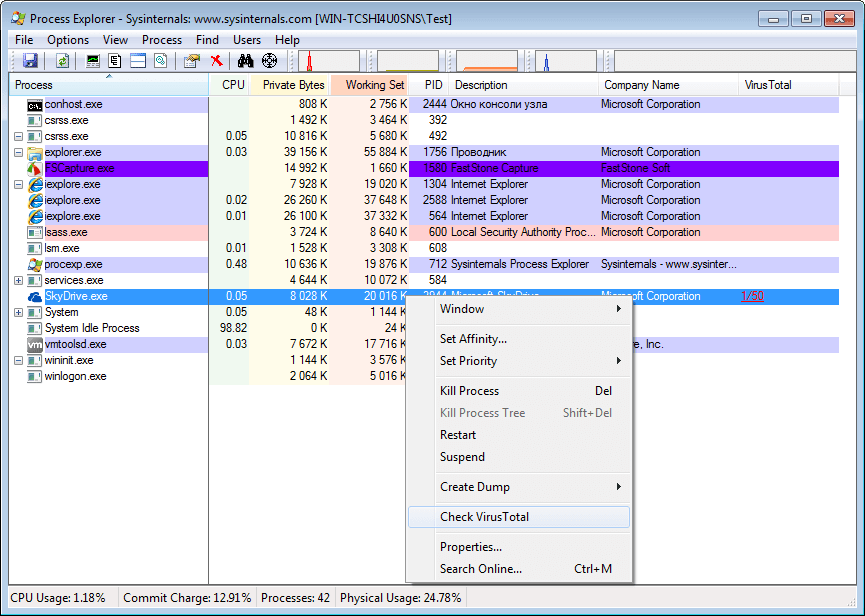
Task: Click the crosshair Find Window's Process icon
Action: pyautogui.click(x=269, y=61)
